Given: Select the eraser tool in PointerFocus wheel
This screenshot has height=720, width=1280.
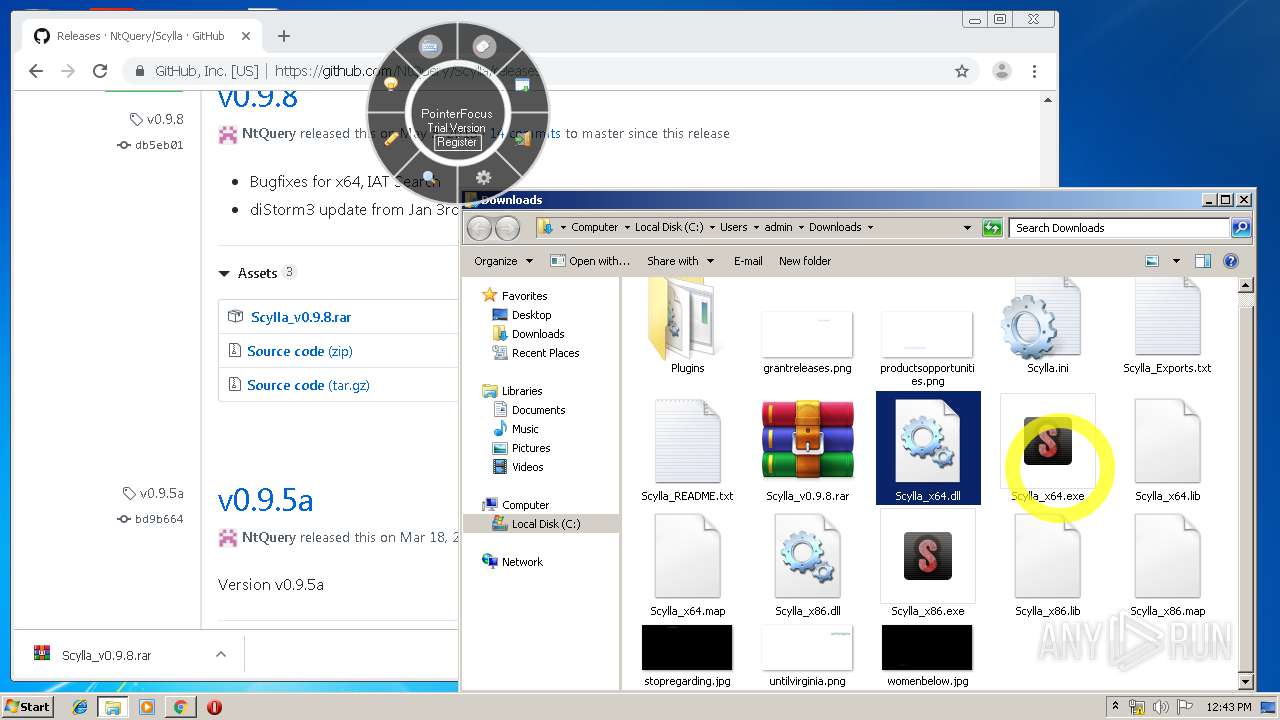Looking at the screenshot, I should point(484,46).
